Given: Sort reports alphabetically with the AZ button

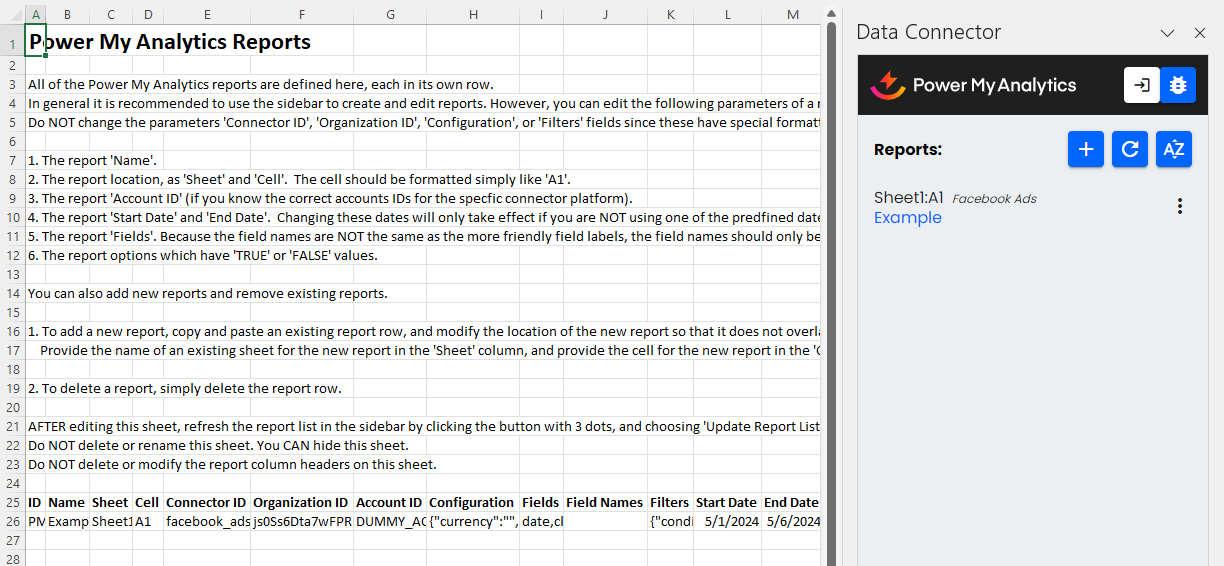Looking at the screenshot, I should click(1174, 149).
